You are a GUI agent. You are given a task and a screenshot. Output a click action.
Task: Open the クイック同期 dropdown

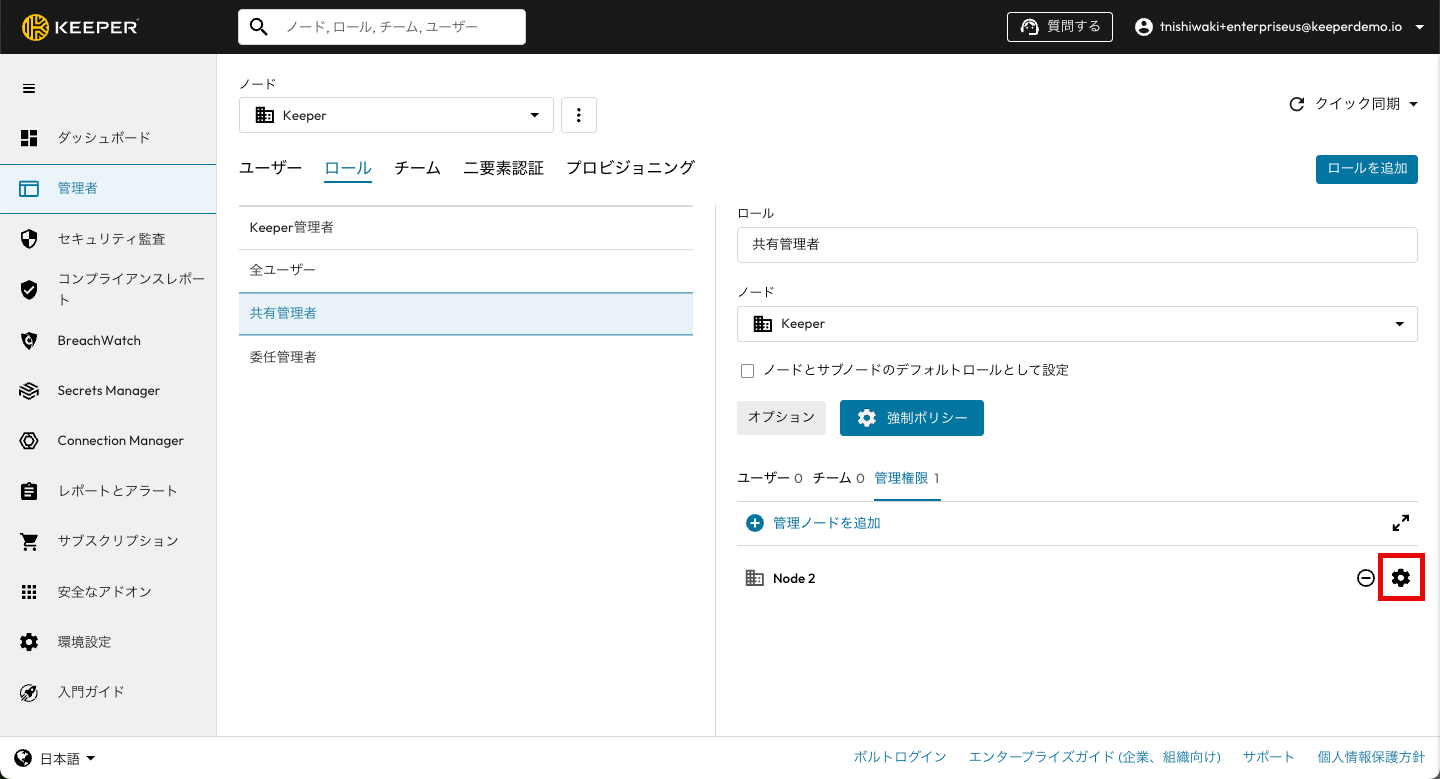coord(1355,104)
